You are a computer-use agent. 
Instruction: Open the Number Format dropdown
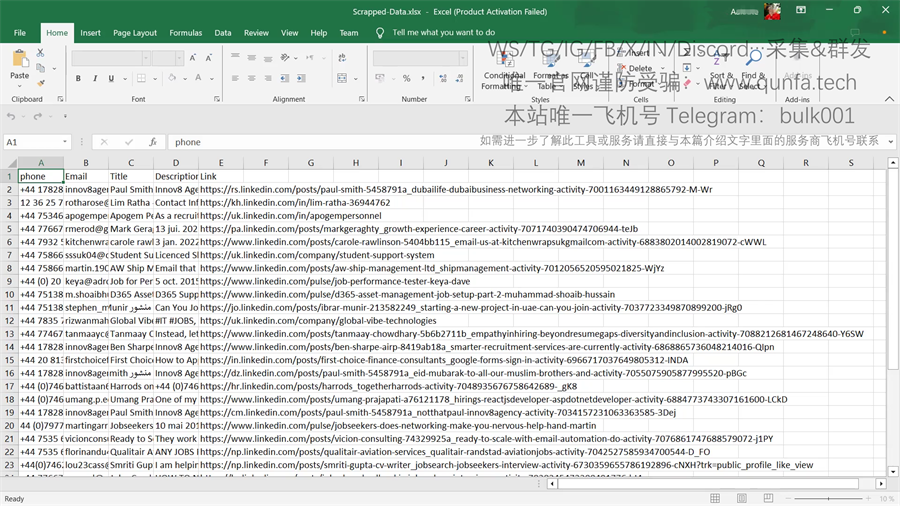(x=463, y=58)
